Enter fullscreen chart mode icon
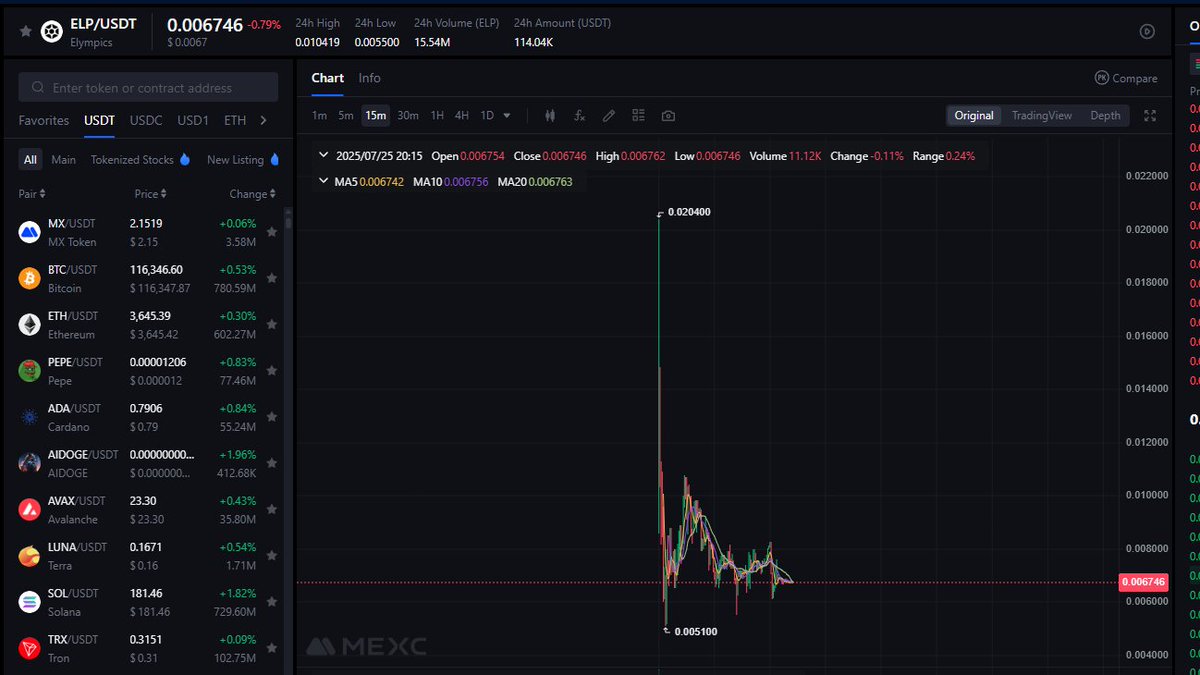This screenshot has width=1200, height=675. click(x=1150, y=115)
